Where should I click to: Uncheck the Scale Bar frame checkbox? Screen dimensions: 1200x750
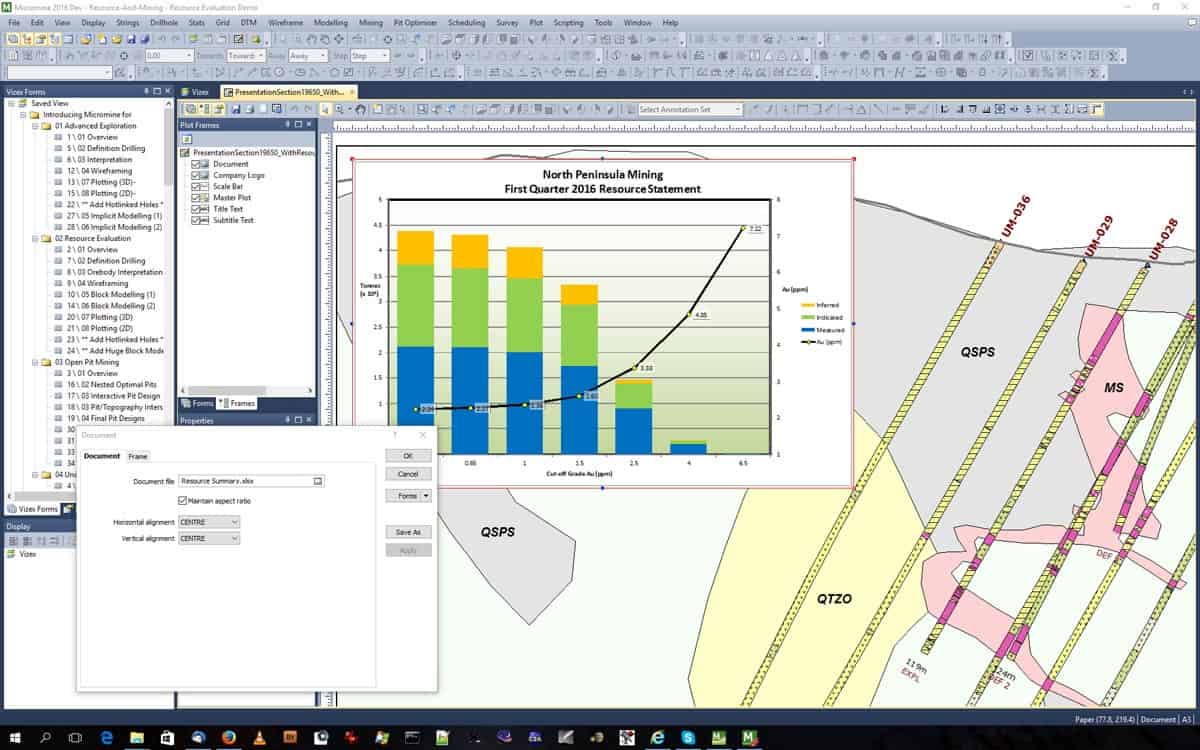tap(195, 187)
